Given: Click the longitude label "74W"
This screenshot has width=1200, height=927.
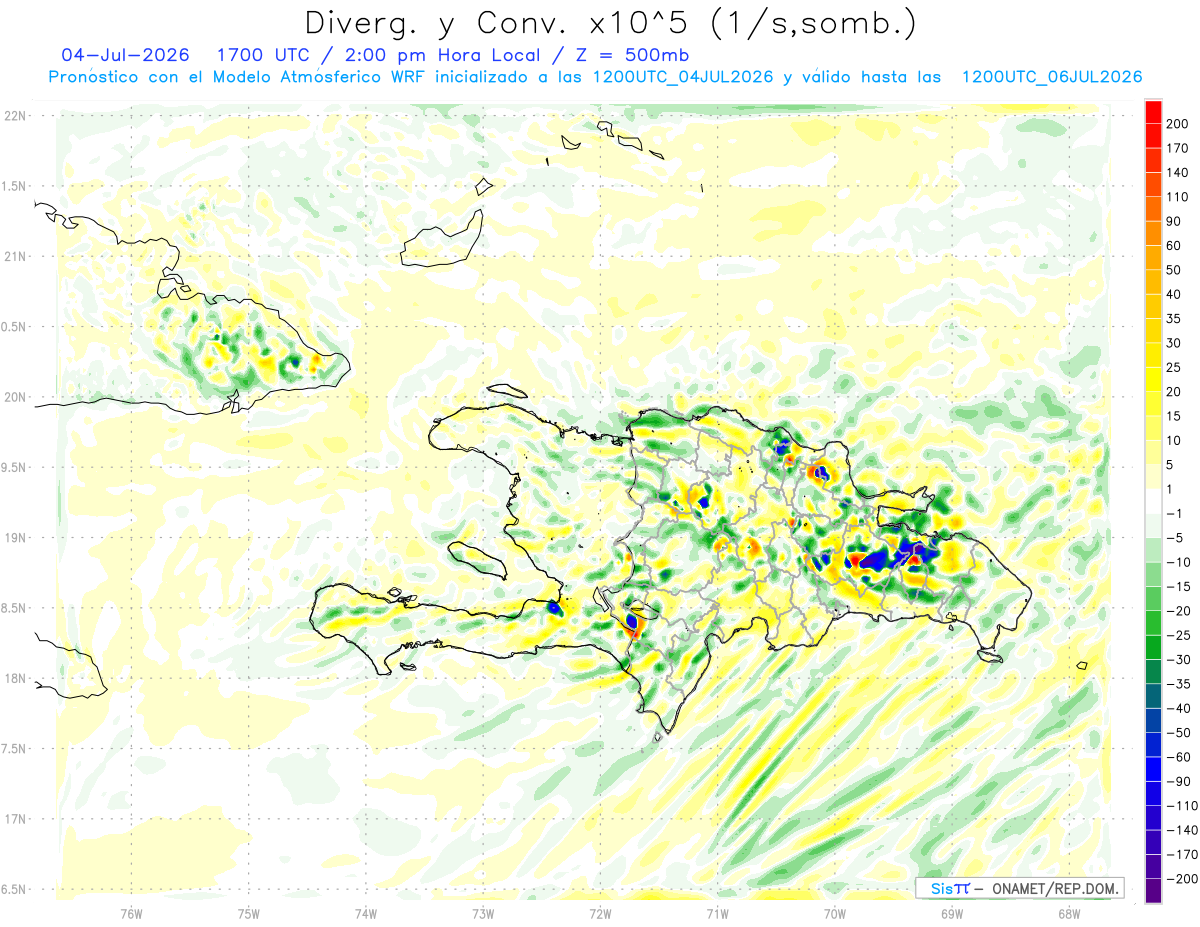Looking at the screenshot, I should click(366, 913).
